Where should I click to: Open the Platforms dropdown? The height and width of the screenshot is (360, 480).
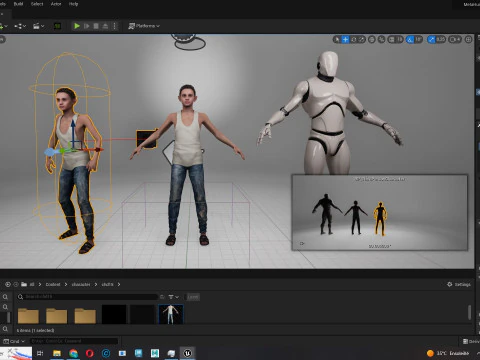144,26
